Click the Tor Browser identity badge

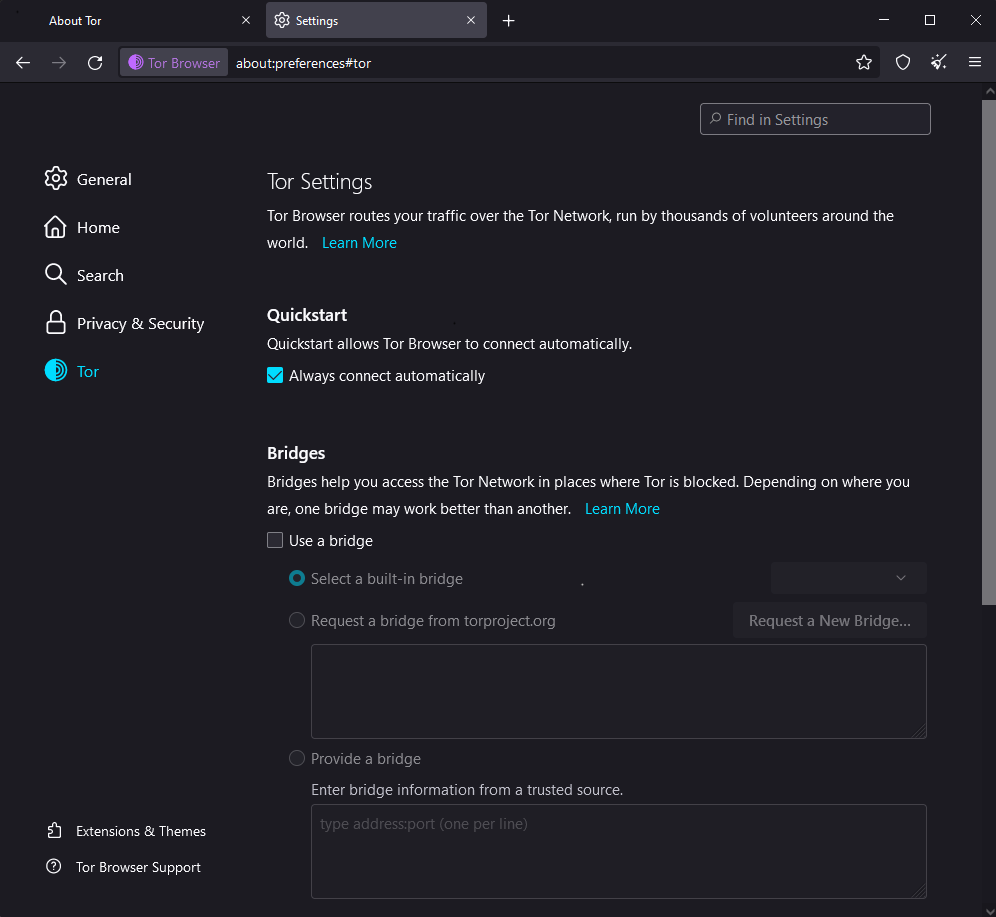(x=174, y=63)
